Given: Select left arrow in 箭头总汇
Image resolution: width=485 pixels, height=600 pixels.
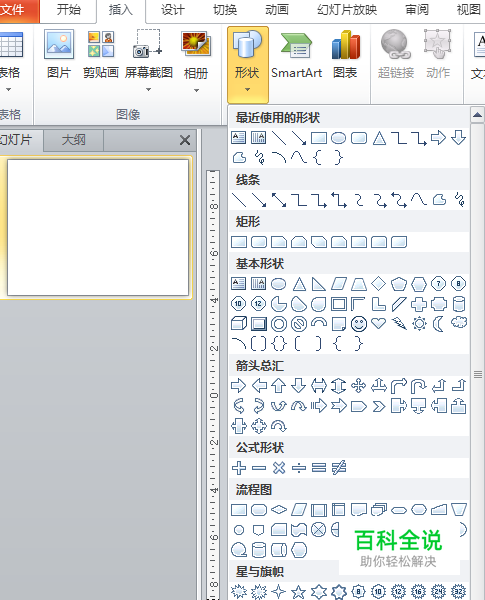Looking at the screenshot, I should click(x=259, y=386).
